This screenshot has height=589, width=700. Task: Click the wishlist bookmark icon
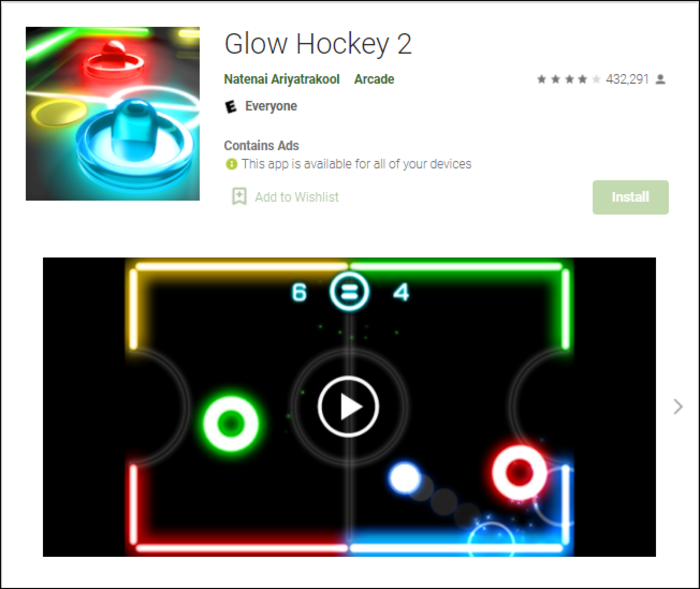coord(239,196)
